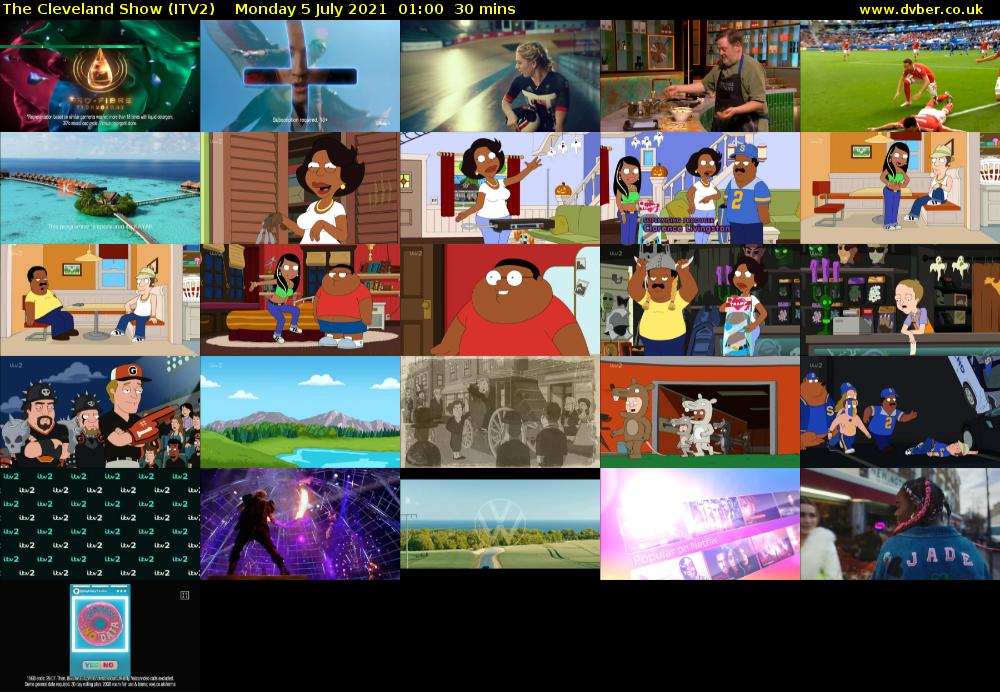Open the green fabric gold droplet advert thumbnail
The height and width of the screenshot is (692, 1000).
coord(99,76)
